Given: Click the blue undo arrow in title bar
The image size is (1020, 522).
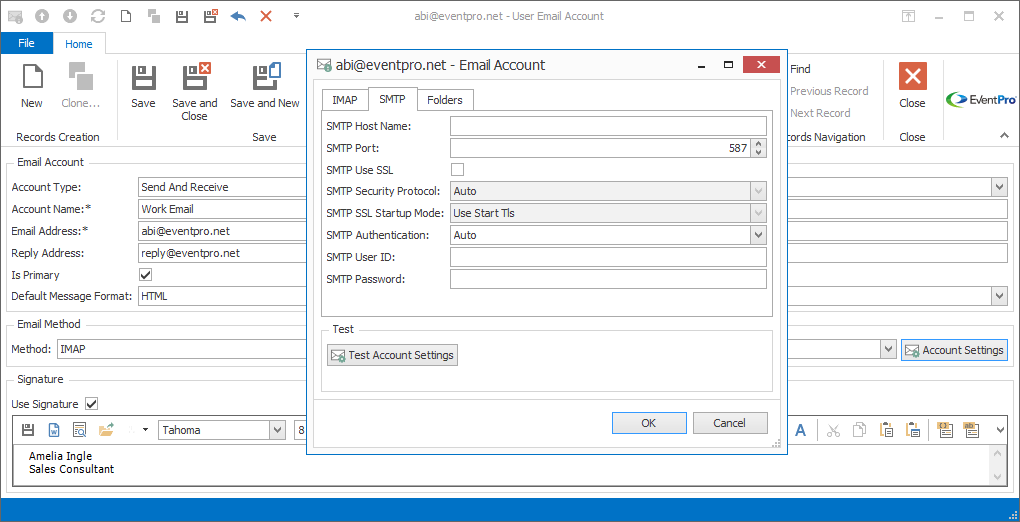Looking at the screenshot, I should [x=238, y=16].
